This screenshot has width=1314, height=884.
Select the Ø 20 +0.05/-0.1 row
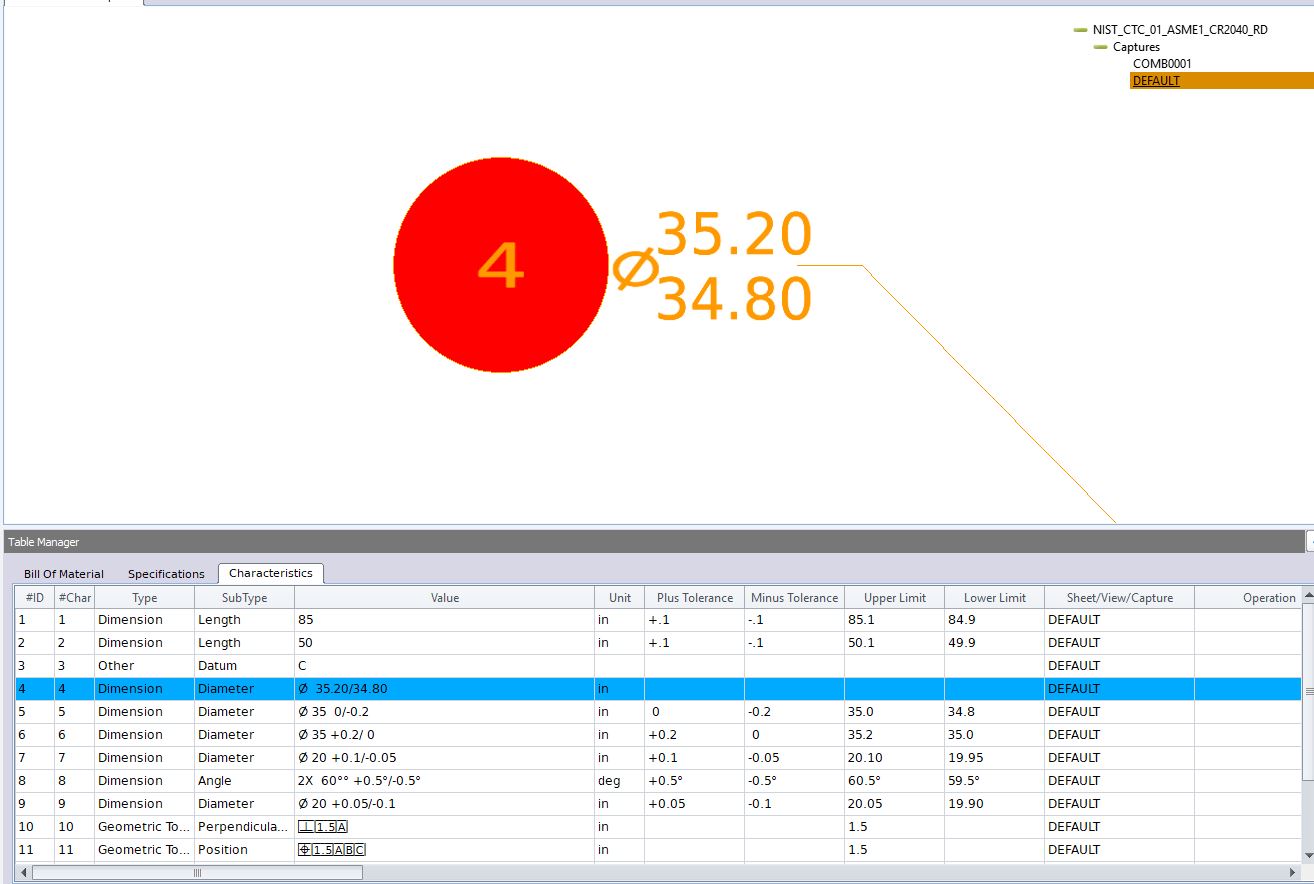(x=658, y=804)
